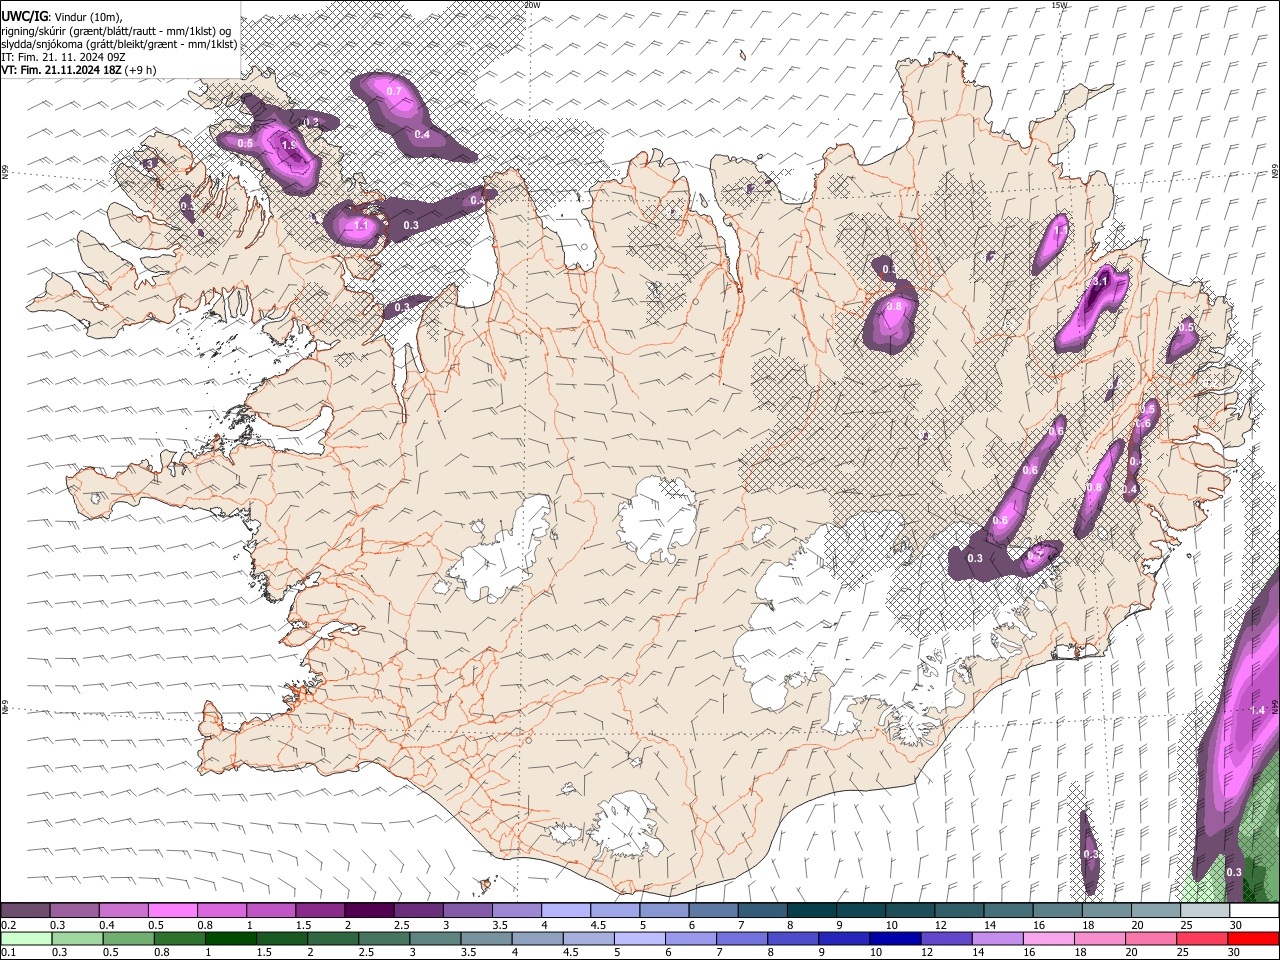1280x960 pixels.
Task: Click upper legend swatch between 3.5 and 4
Action: 516,911
